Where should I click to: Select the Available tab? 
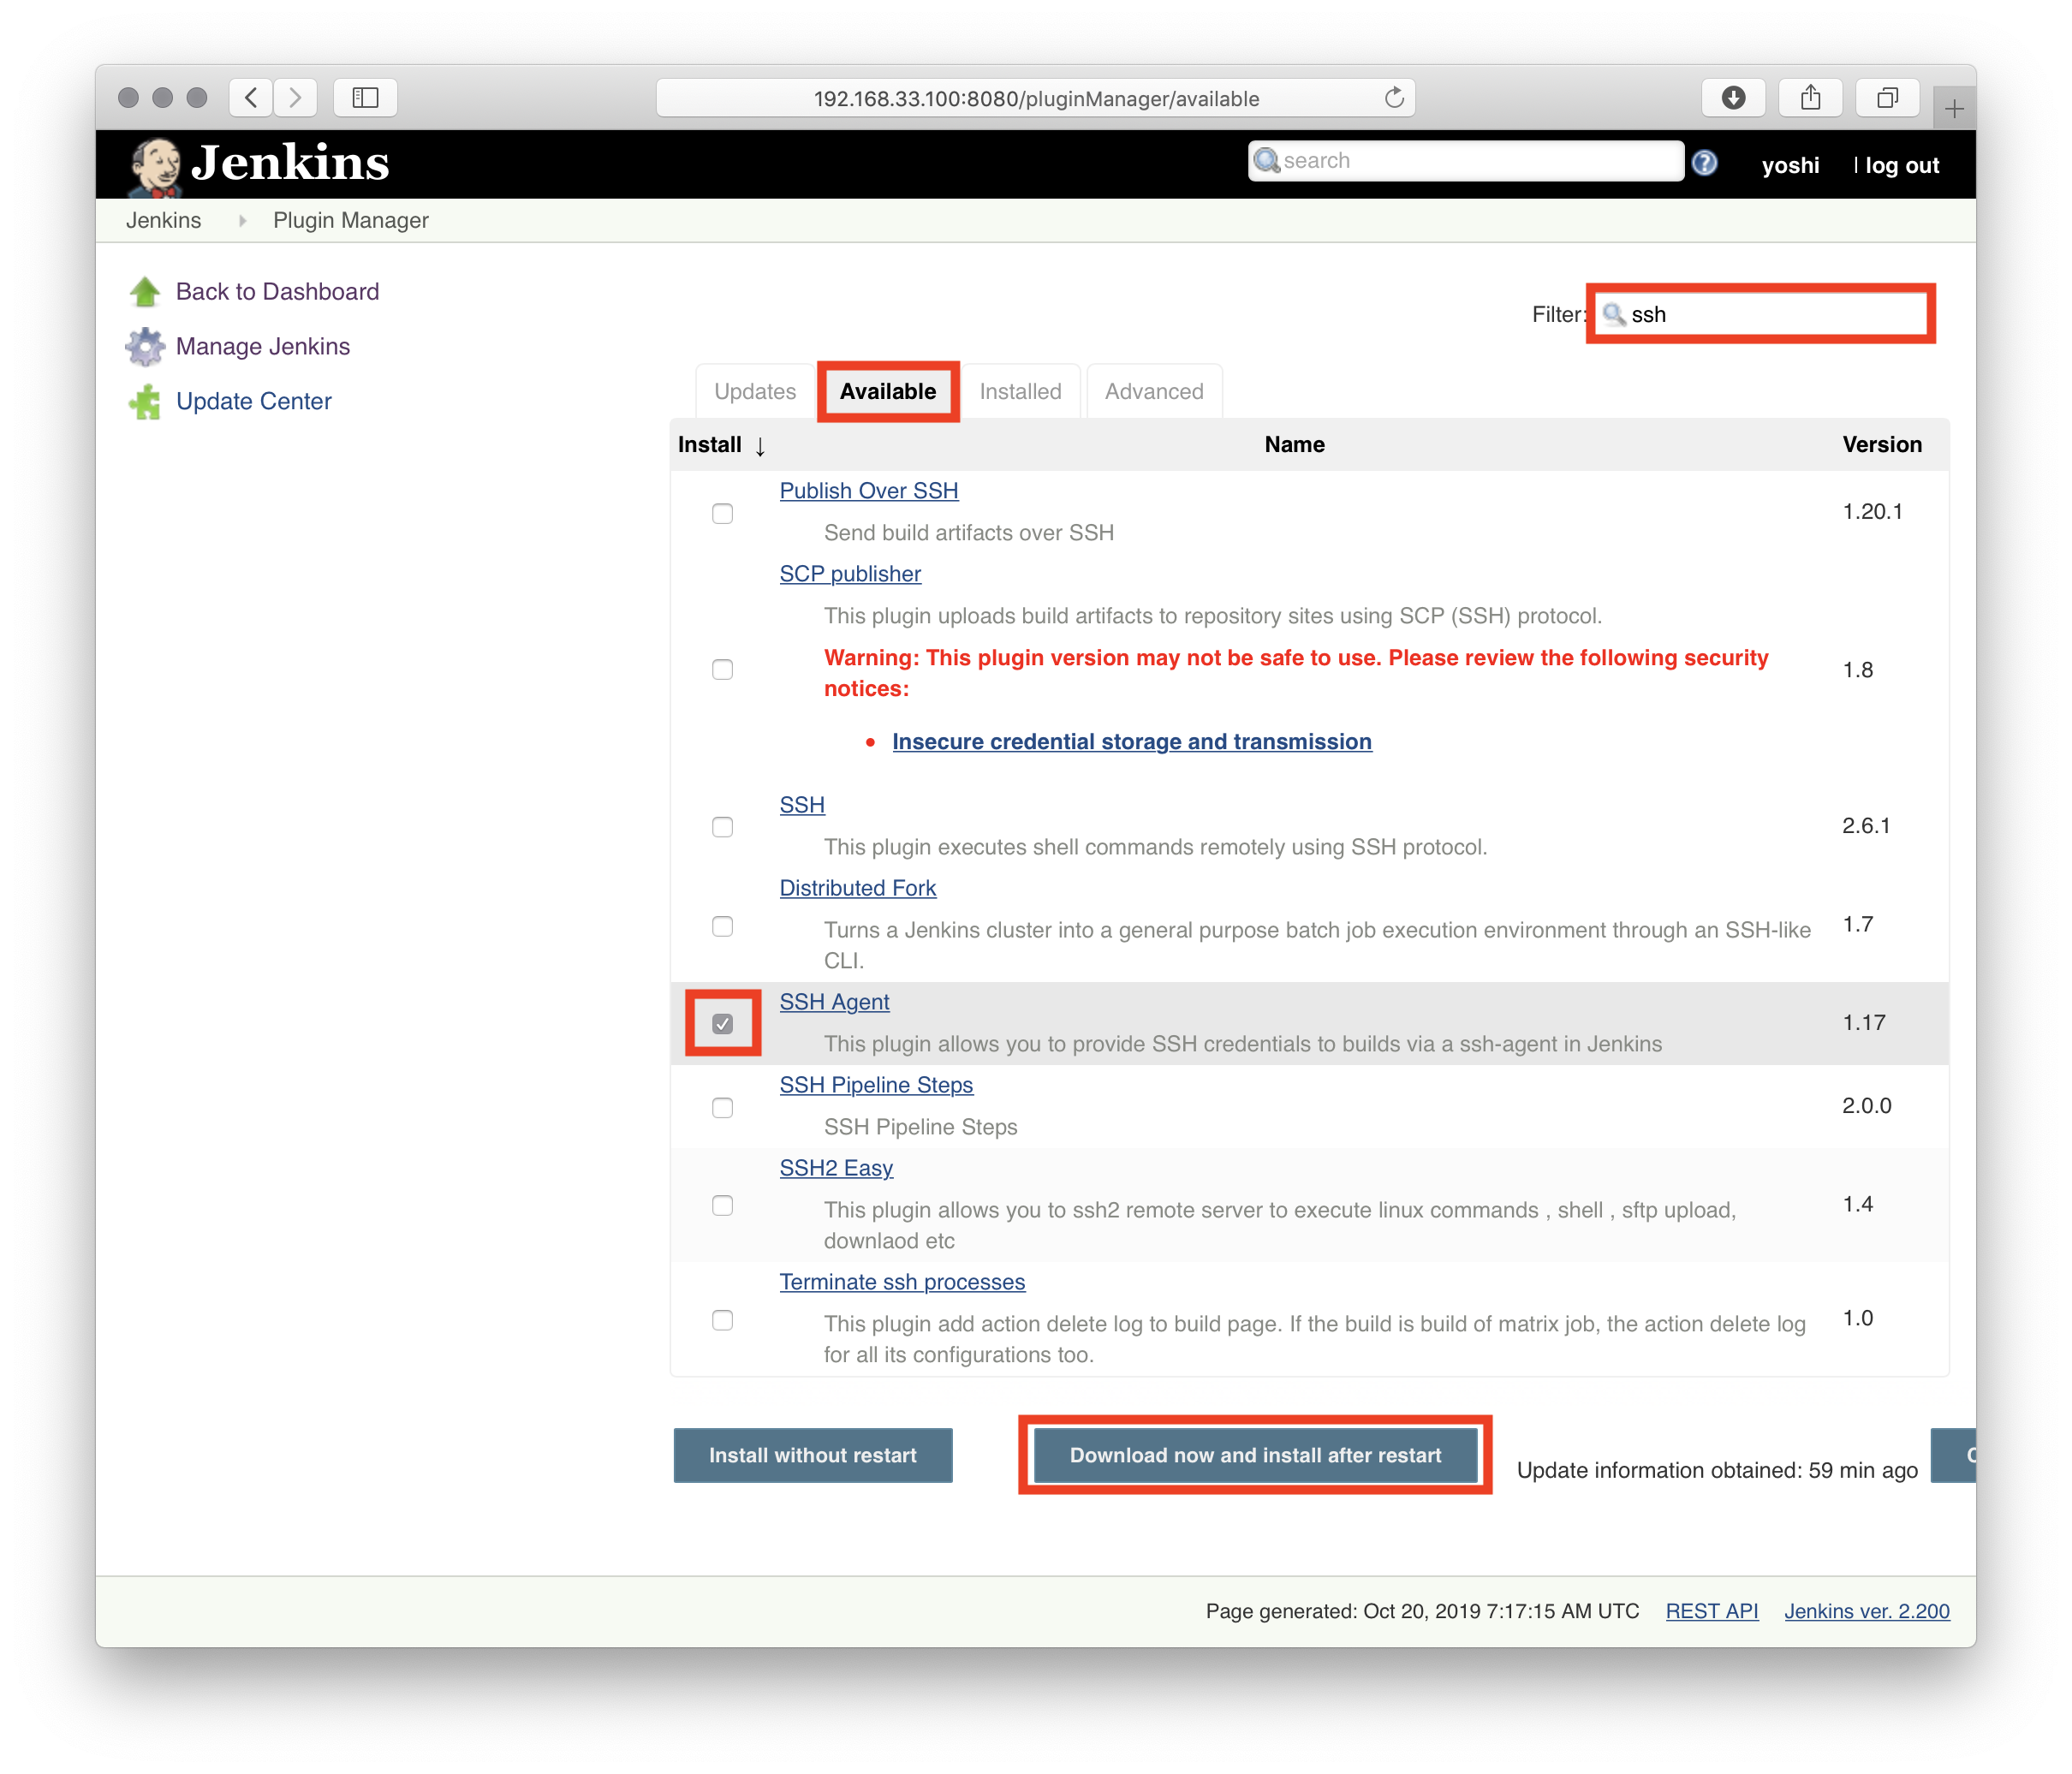[x=888, y=392]
